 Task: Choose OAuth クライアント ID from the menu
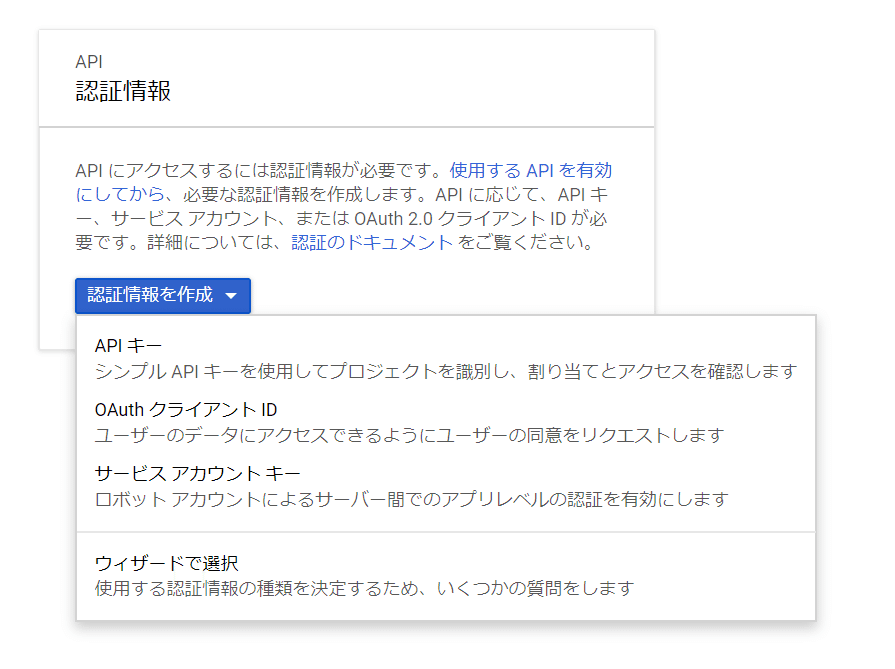pos(446,422)
